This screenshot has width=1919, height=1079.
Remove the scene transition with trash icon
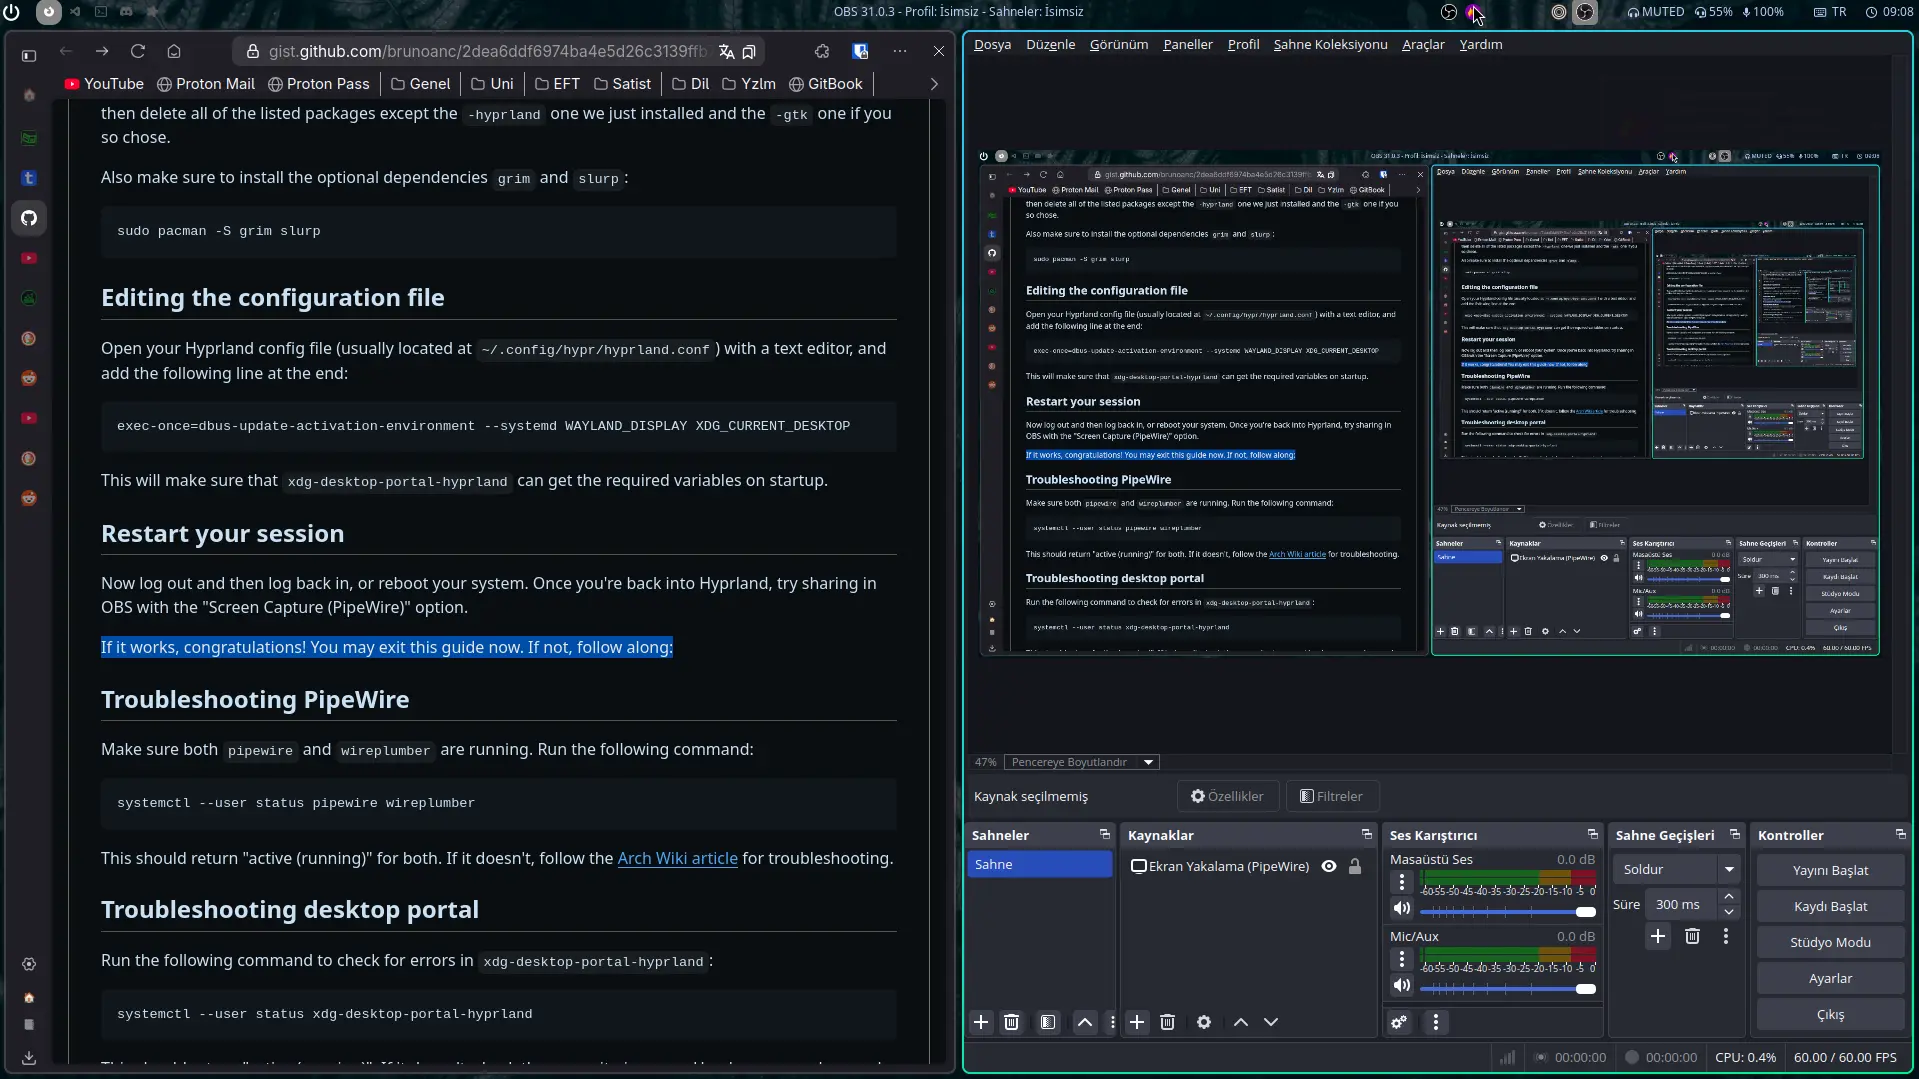1692,936
